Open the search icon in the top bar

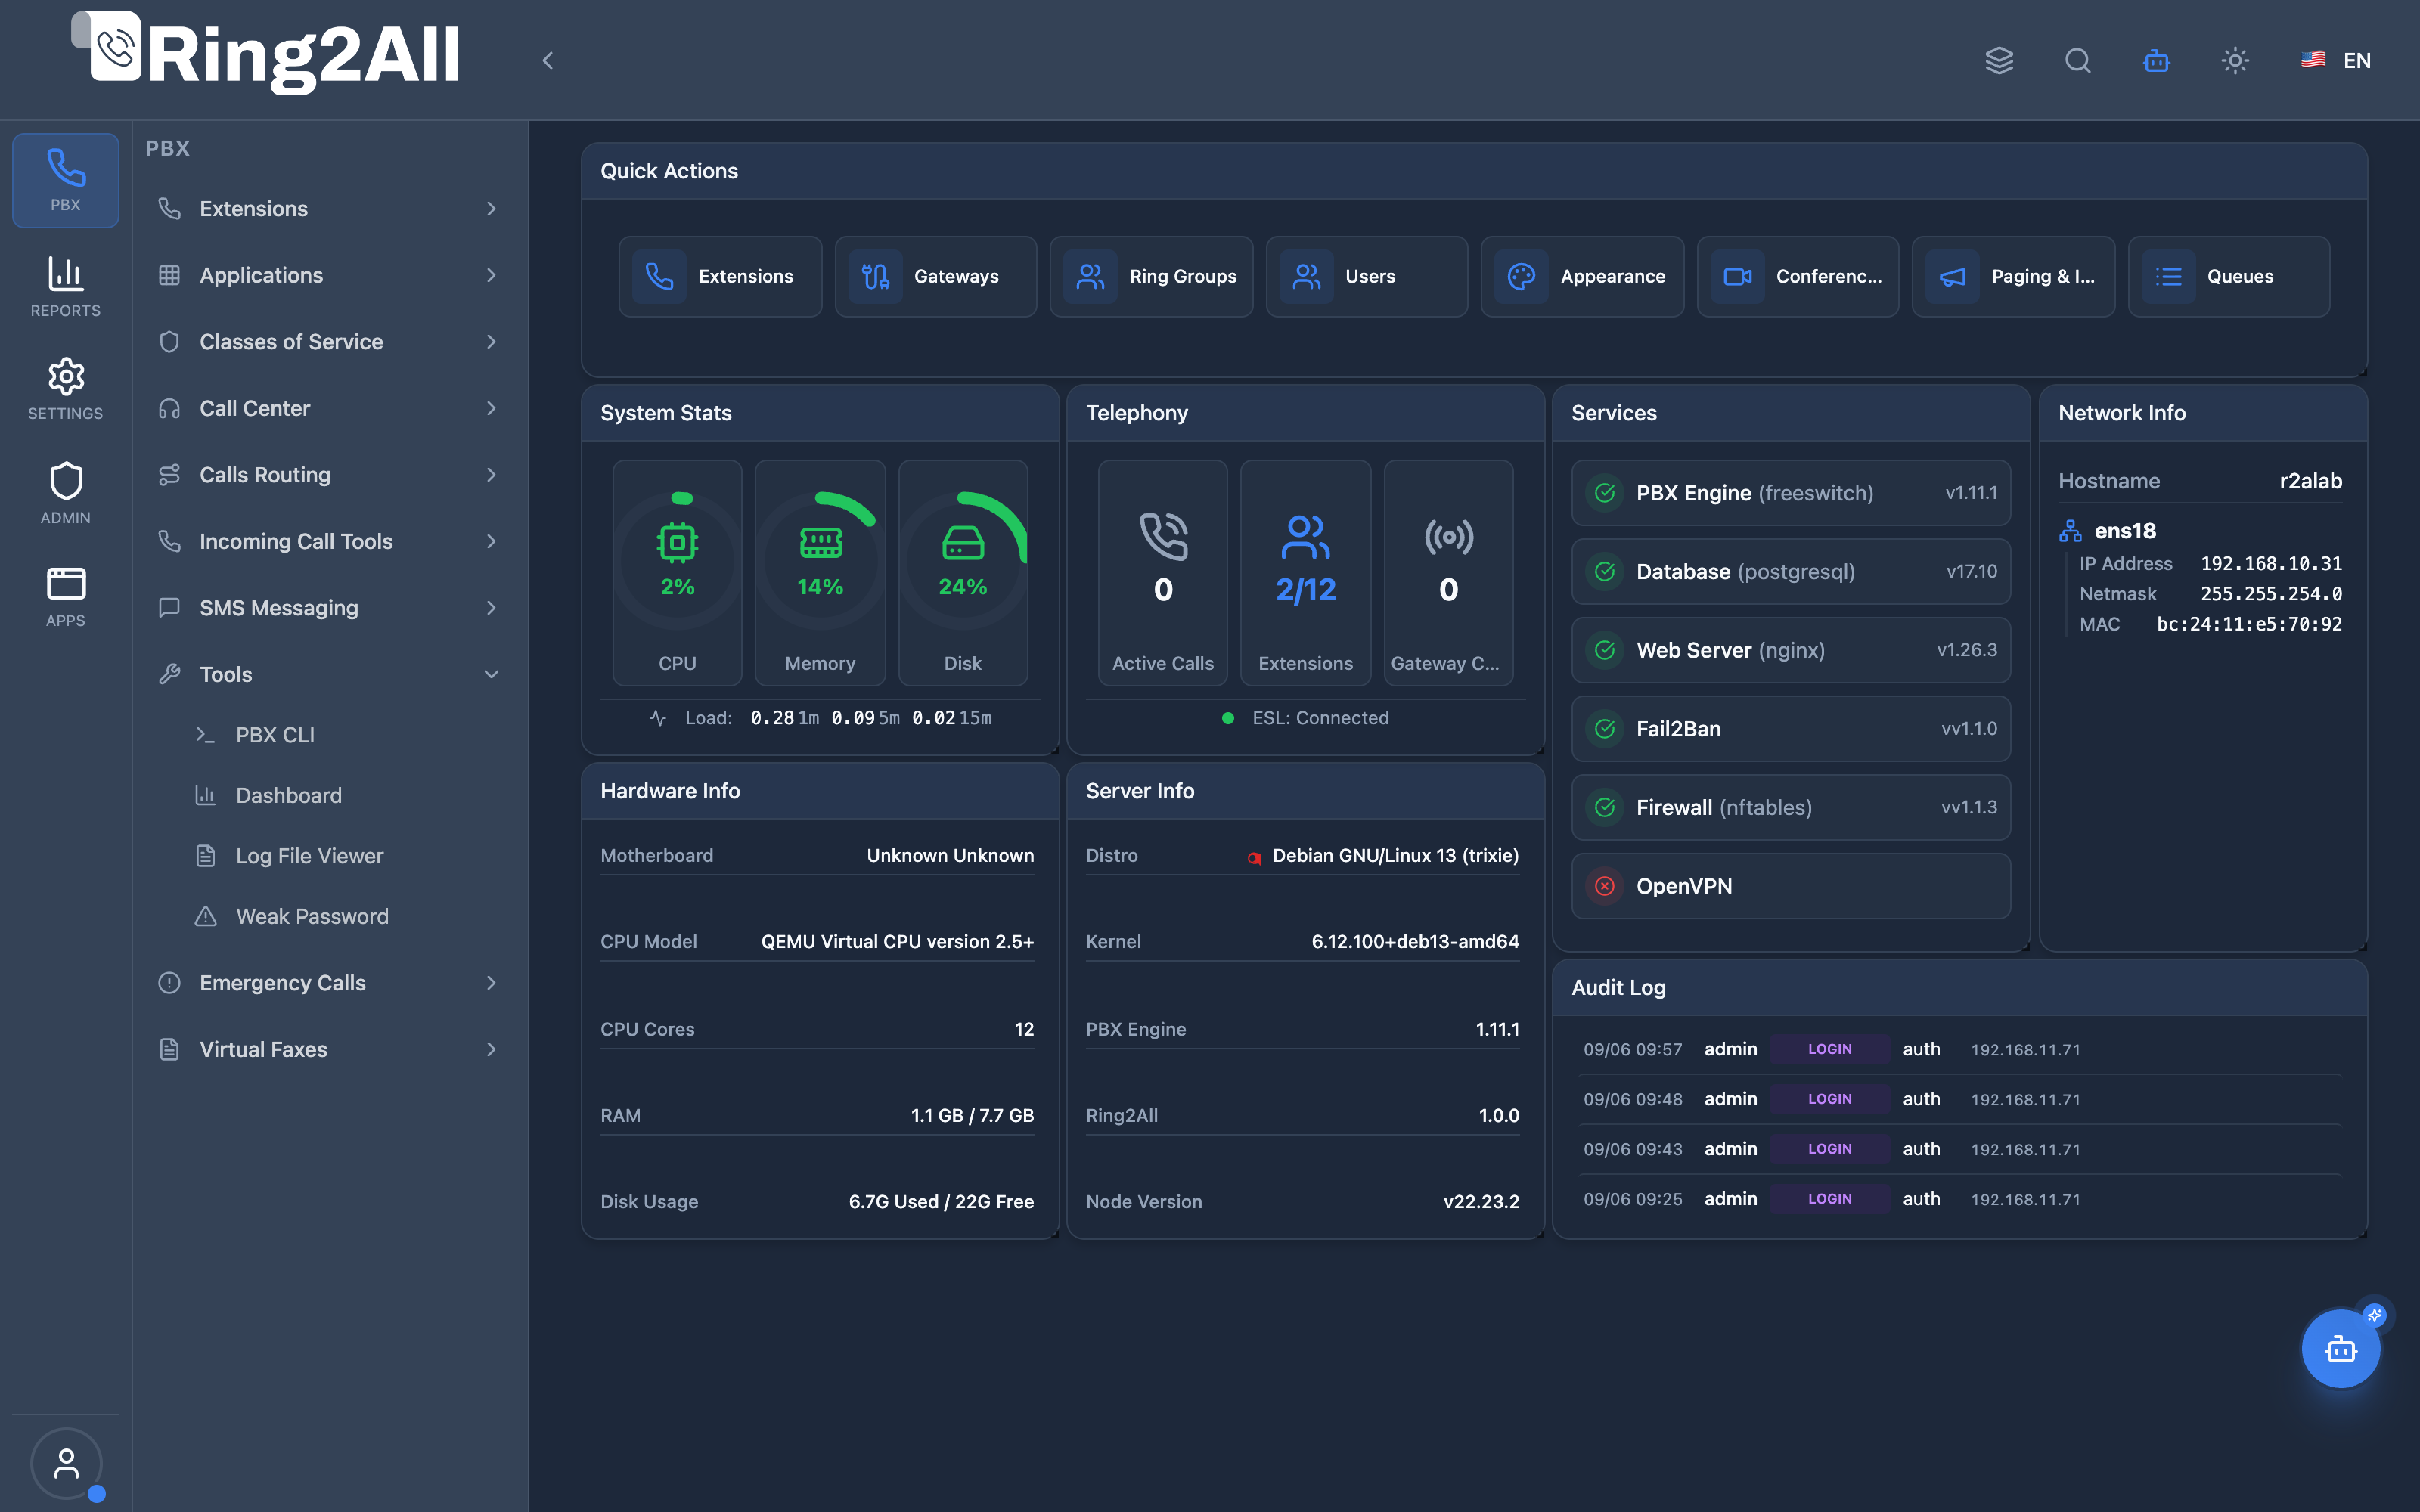(2078, 61)
